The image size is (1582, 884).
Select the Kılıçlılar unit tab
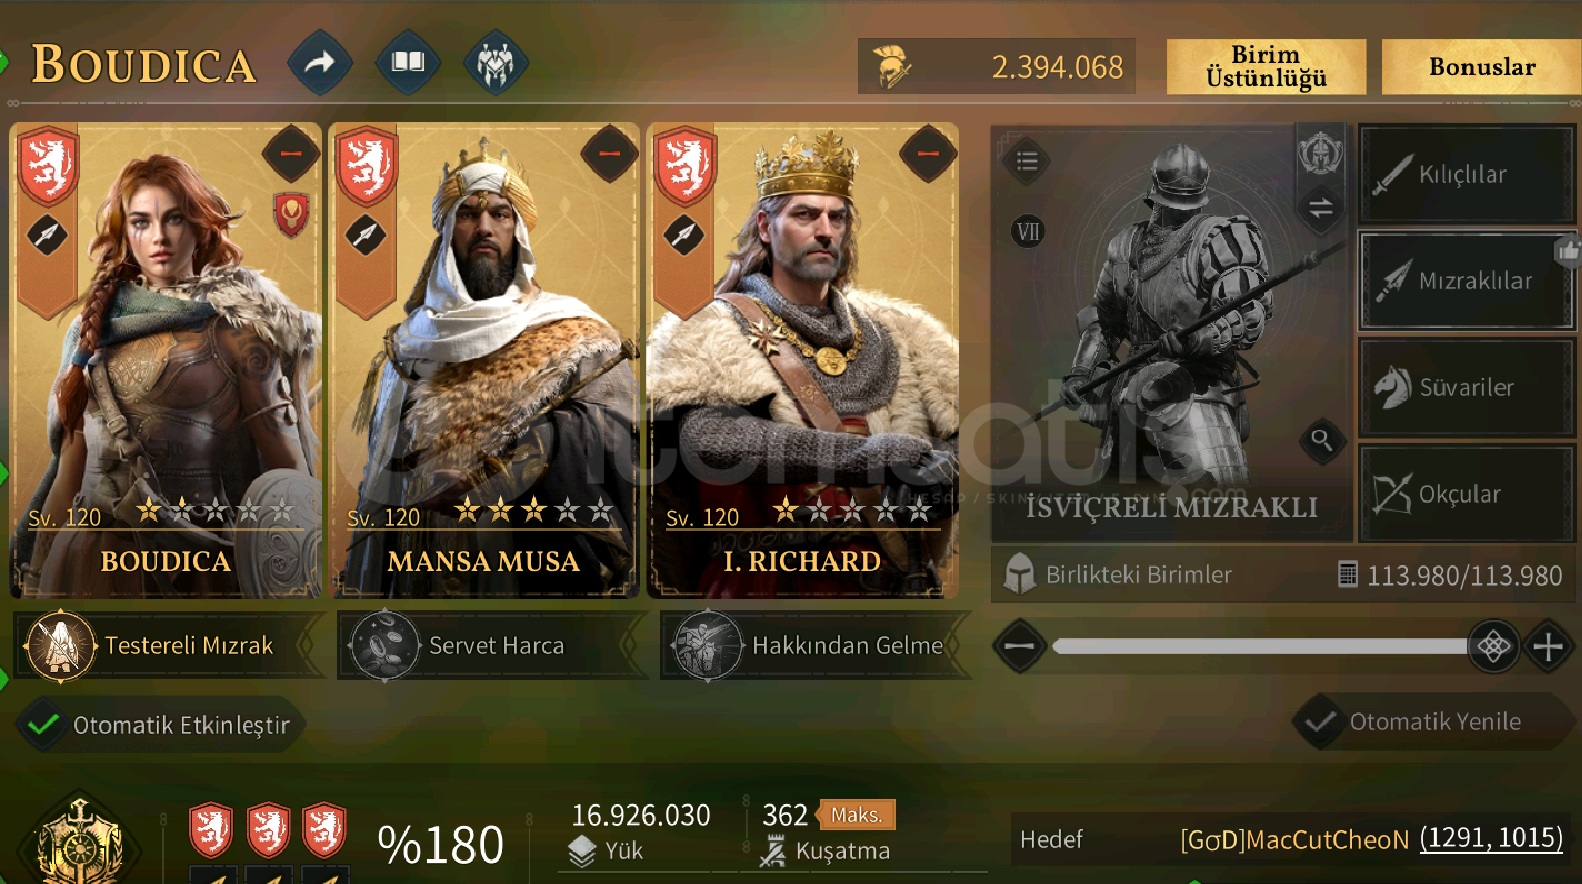1466,174
